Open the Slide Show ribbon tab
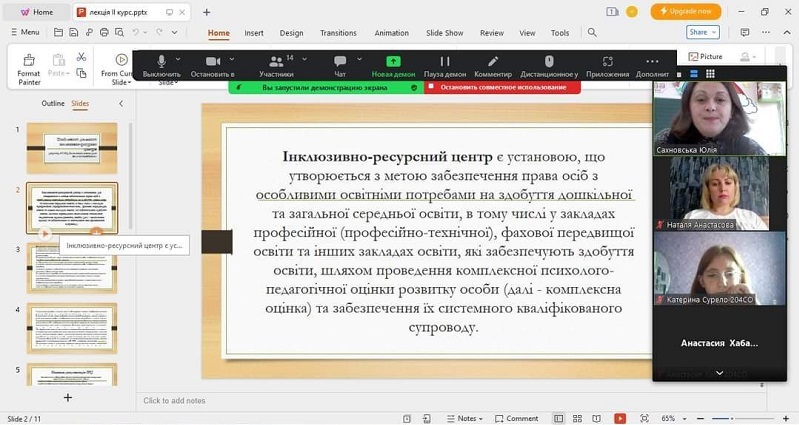 [444, 33]
